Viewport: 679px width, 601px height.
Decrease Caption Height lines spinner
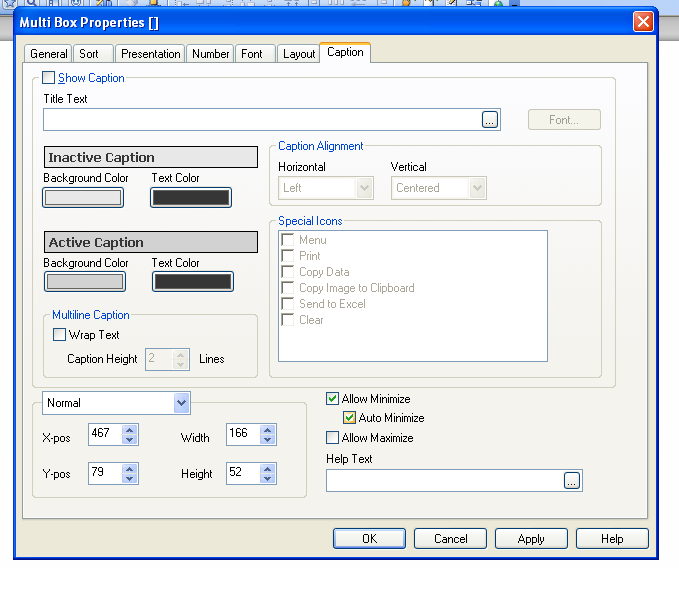coord(181,364)
